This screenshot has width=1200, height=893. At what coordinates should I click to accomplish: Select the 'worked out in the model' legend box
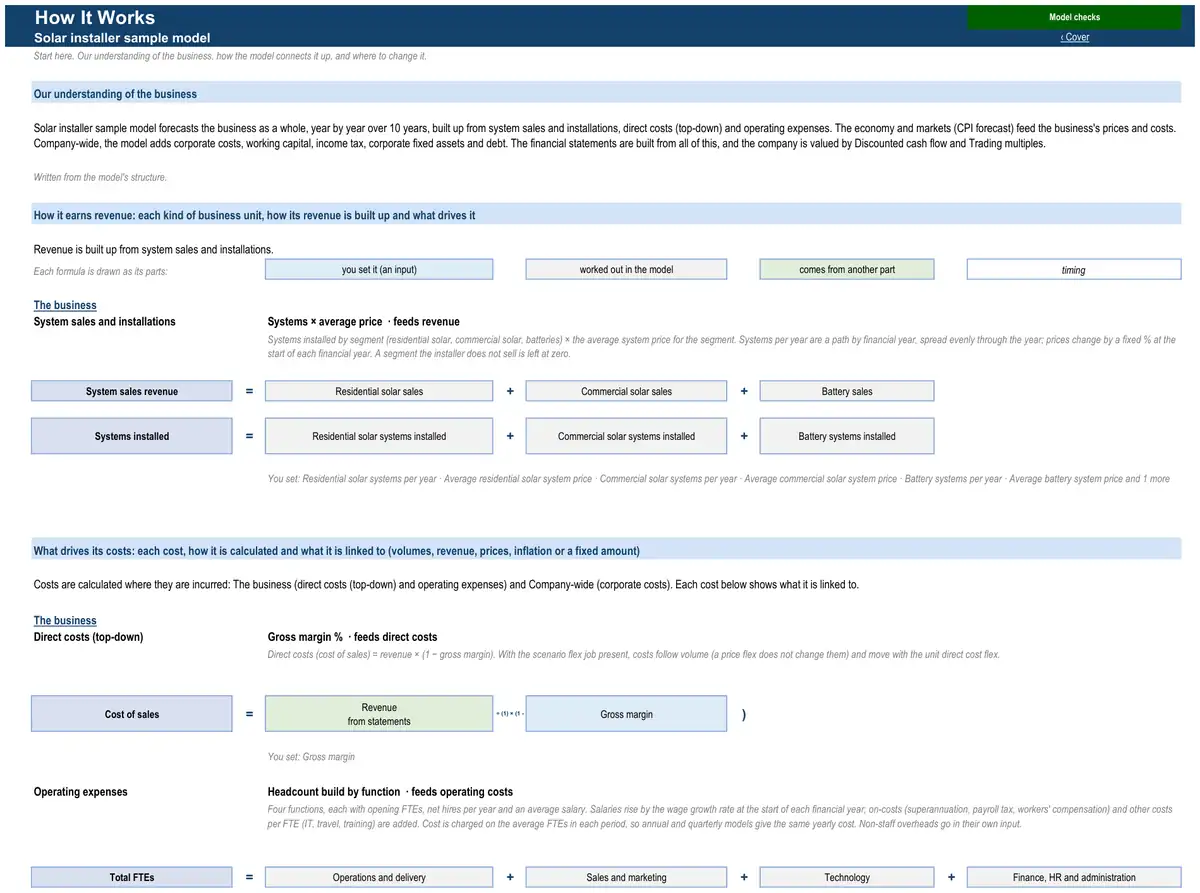pos(626,270)
